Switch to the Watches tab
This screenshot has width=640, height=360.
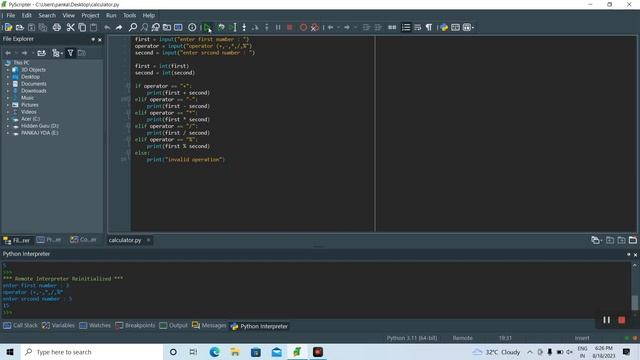(x=95, y=325)
